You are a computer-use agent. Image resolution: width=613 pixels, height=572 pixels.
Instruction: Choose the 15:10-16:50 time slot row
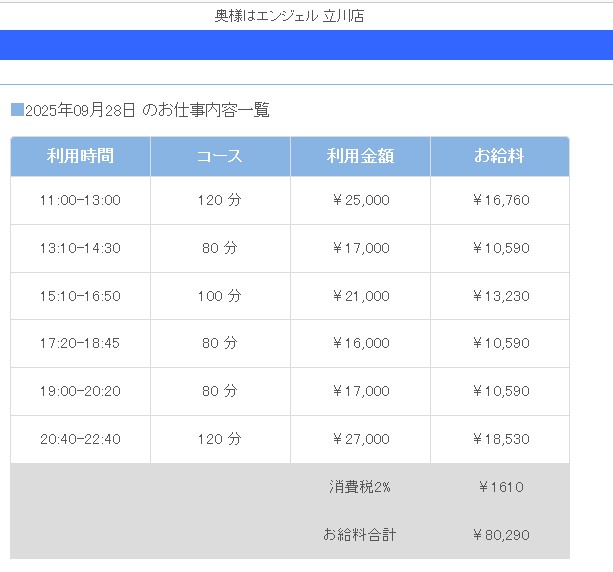click(x=80, y=296)
